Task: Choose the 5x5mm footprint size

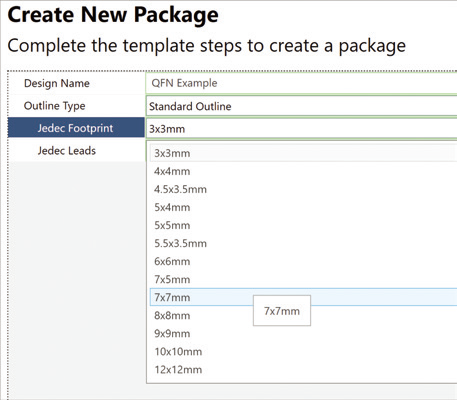Action: 303,225
